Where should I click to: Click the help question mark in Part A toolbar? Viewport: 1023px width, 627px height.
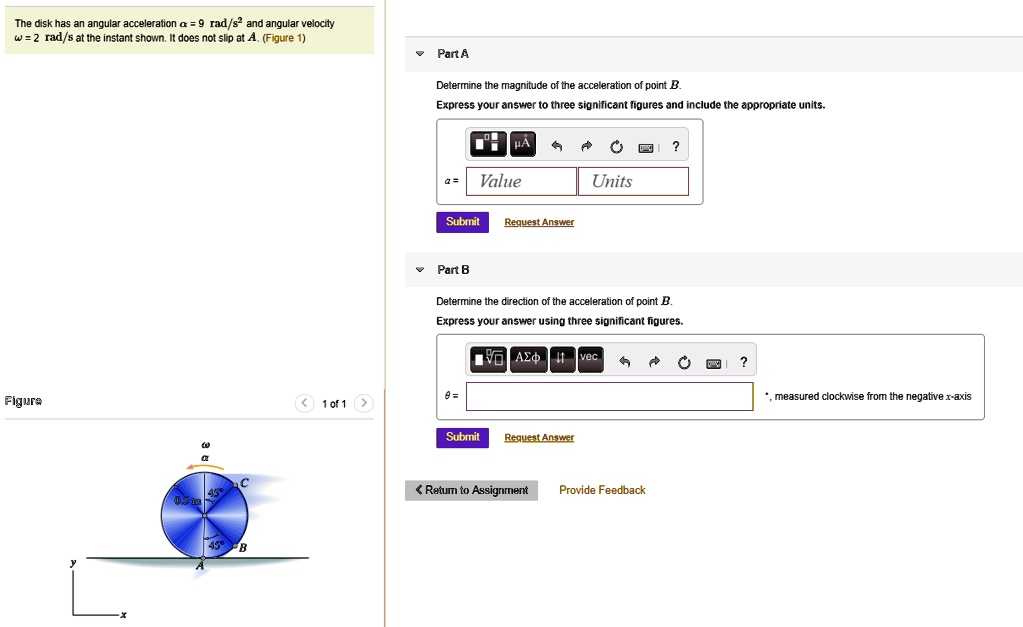pos(675,145)
